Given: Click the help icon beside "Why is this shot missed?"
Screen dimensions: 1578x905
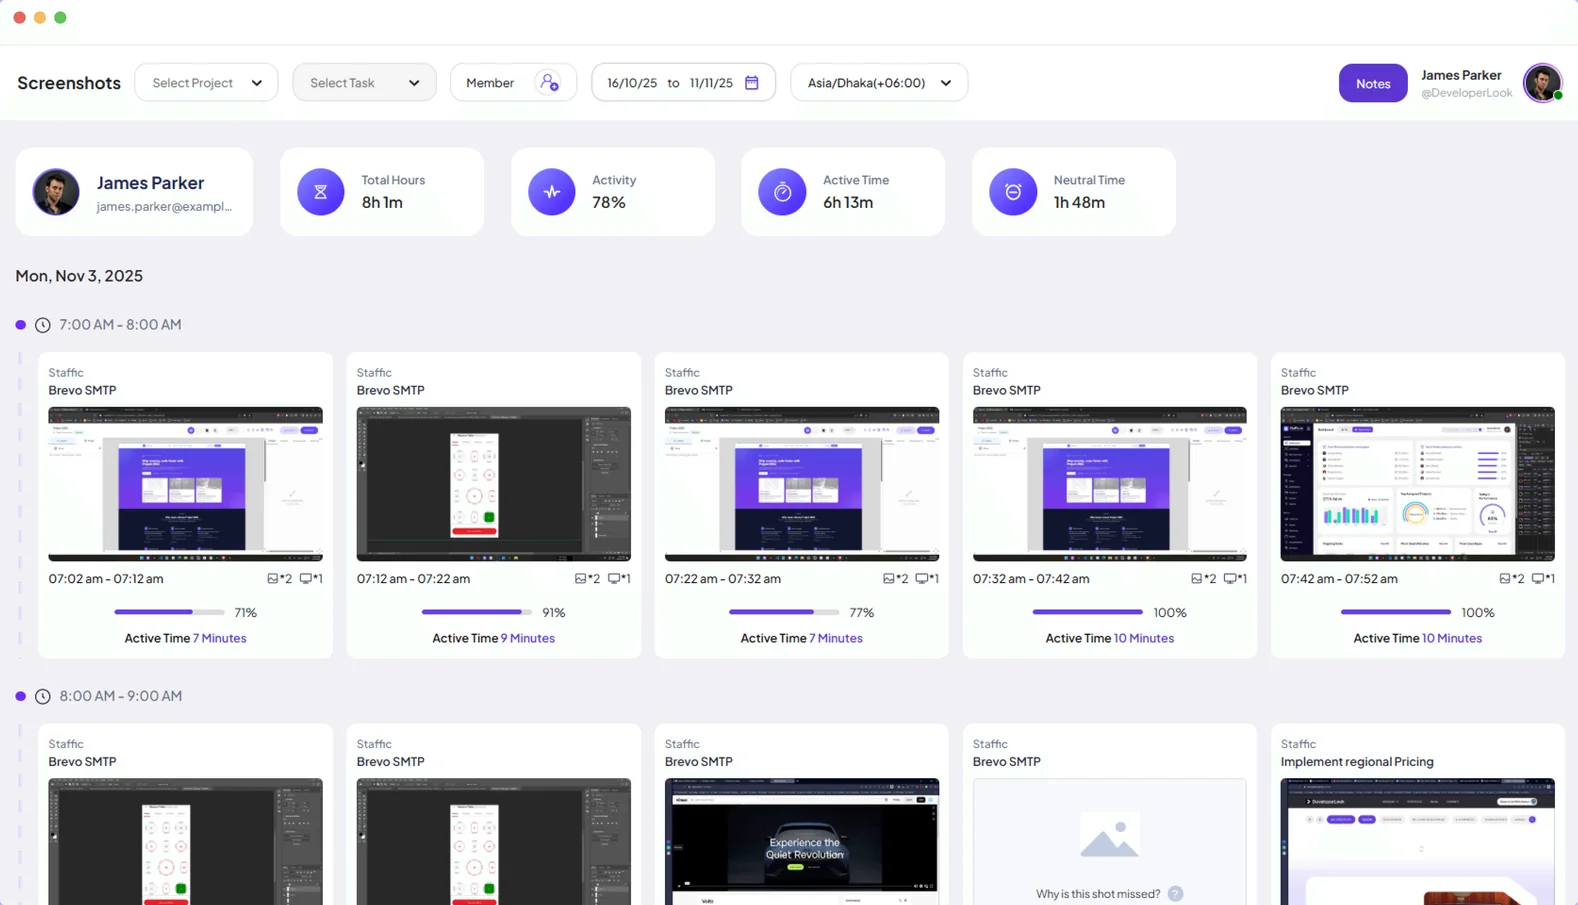Looking at the screenshot, I should 1175,894.
